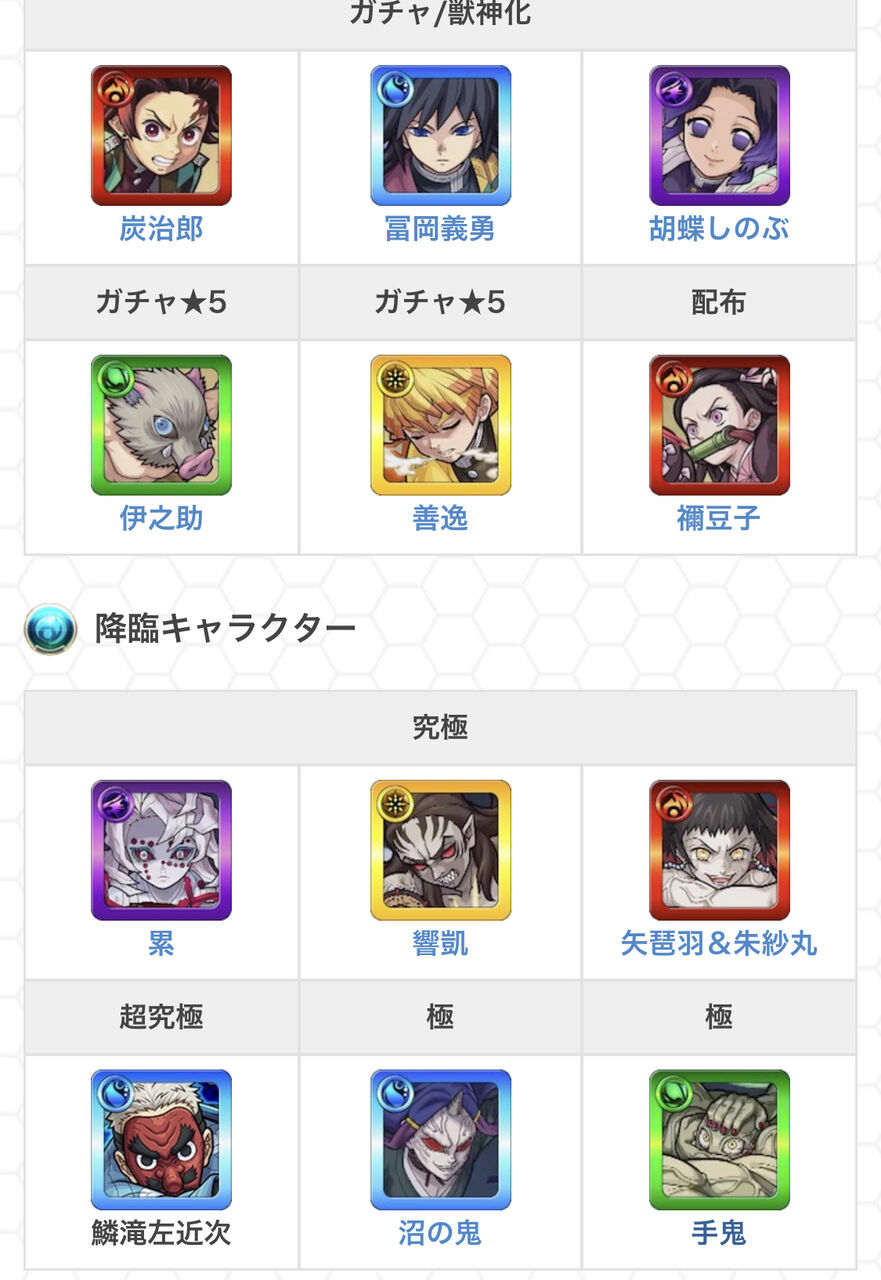Image resolution: width=881 pixels, height=1280 pixels.
Task: Open the 伊之助 boar-mask icon
Action: [161, 425]
